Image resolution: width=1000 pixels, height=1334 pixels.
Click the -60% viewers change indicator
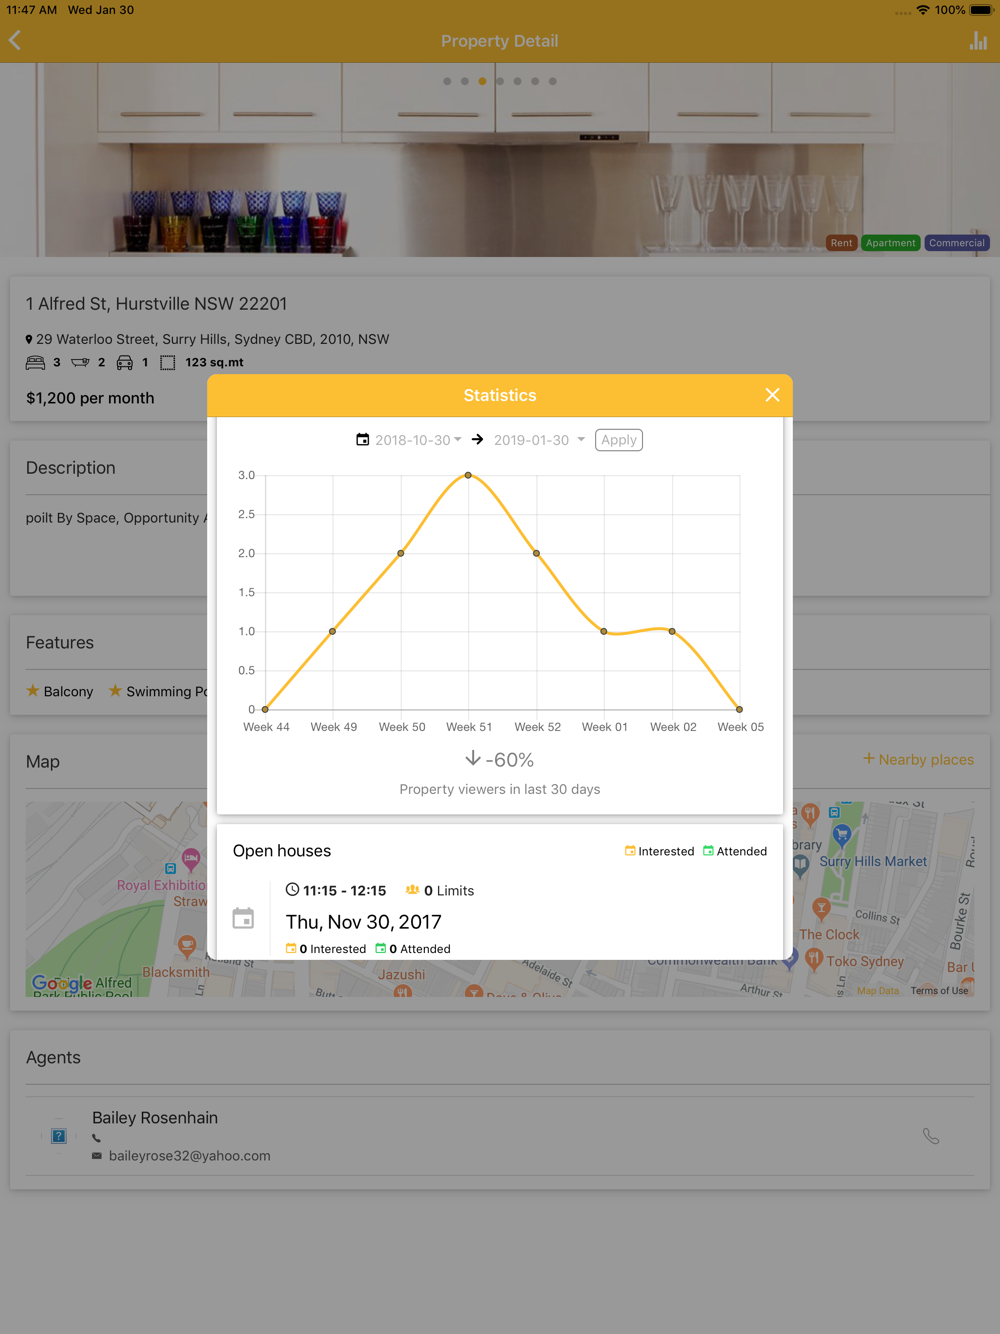500,760
